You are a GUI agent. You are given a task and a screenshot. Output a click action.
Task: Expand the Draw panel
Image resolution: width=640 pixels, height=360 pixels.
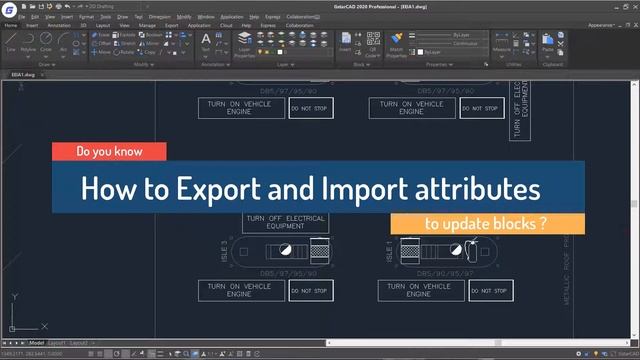pos(47,64)
